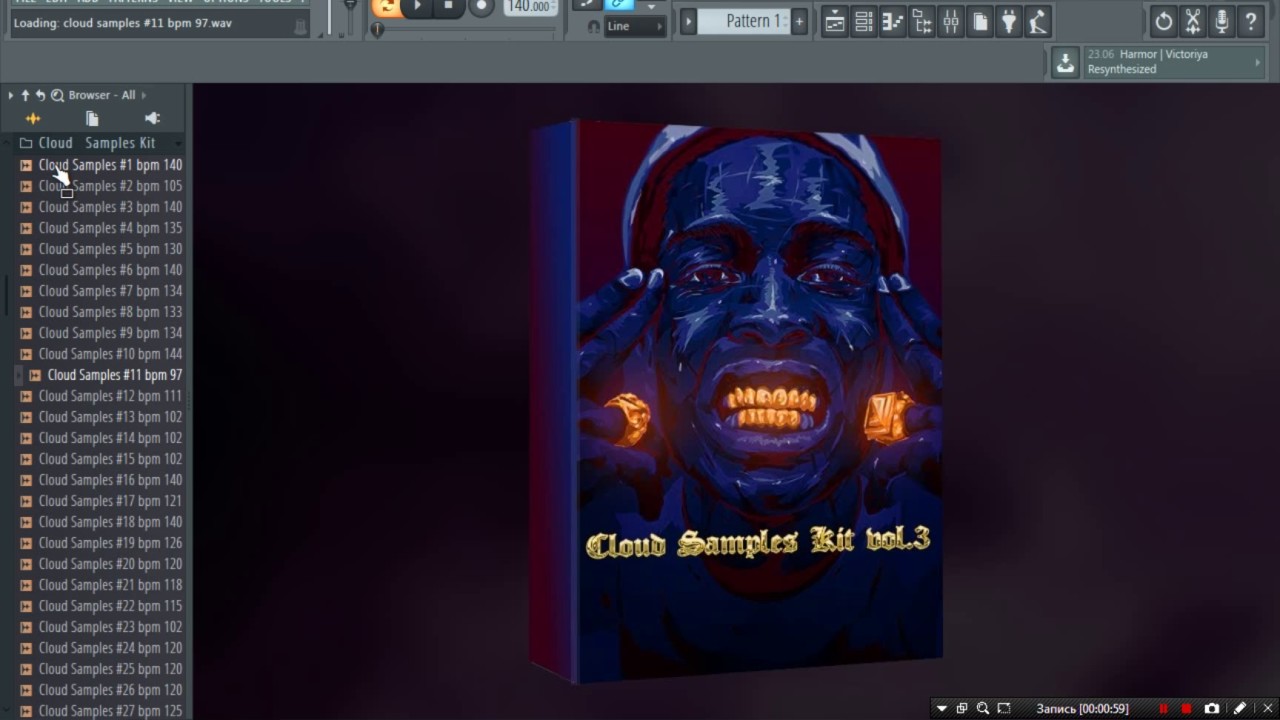1280x720 pixels.
Task: Open the Line snap dropdown
Action: 635,27
